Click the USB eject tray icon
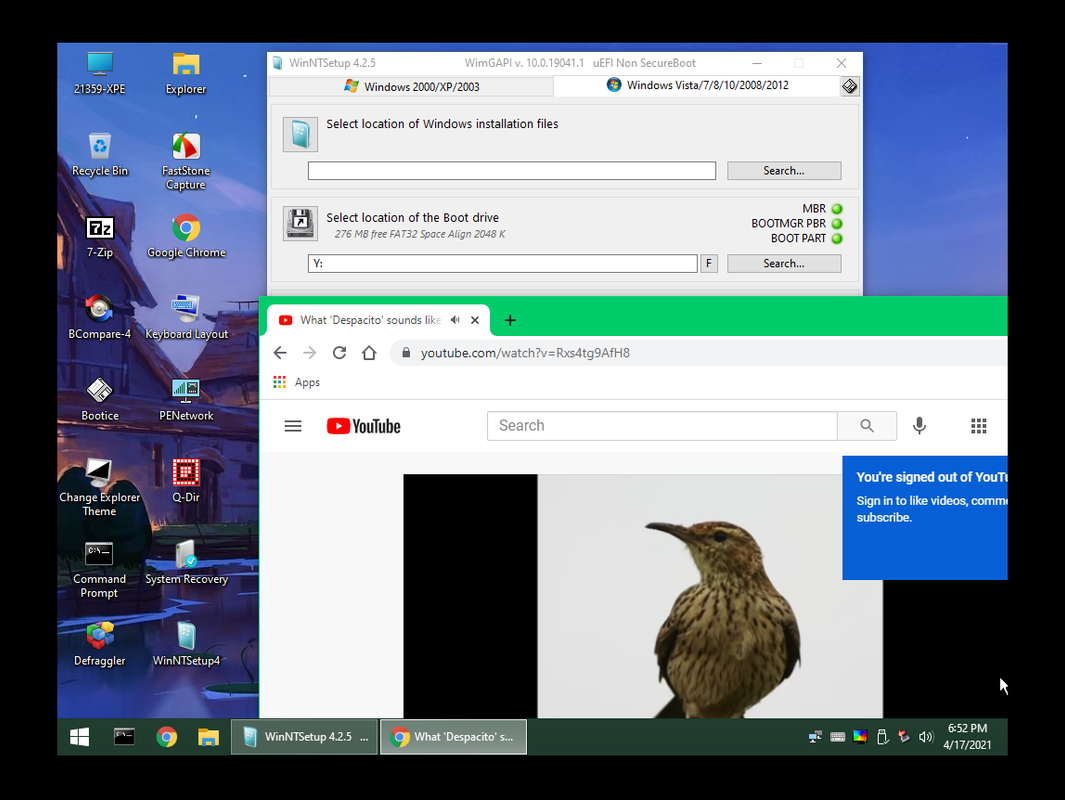The width and height of the screenshot is (1065, 800). (882, 737)
